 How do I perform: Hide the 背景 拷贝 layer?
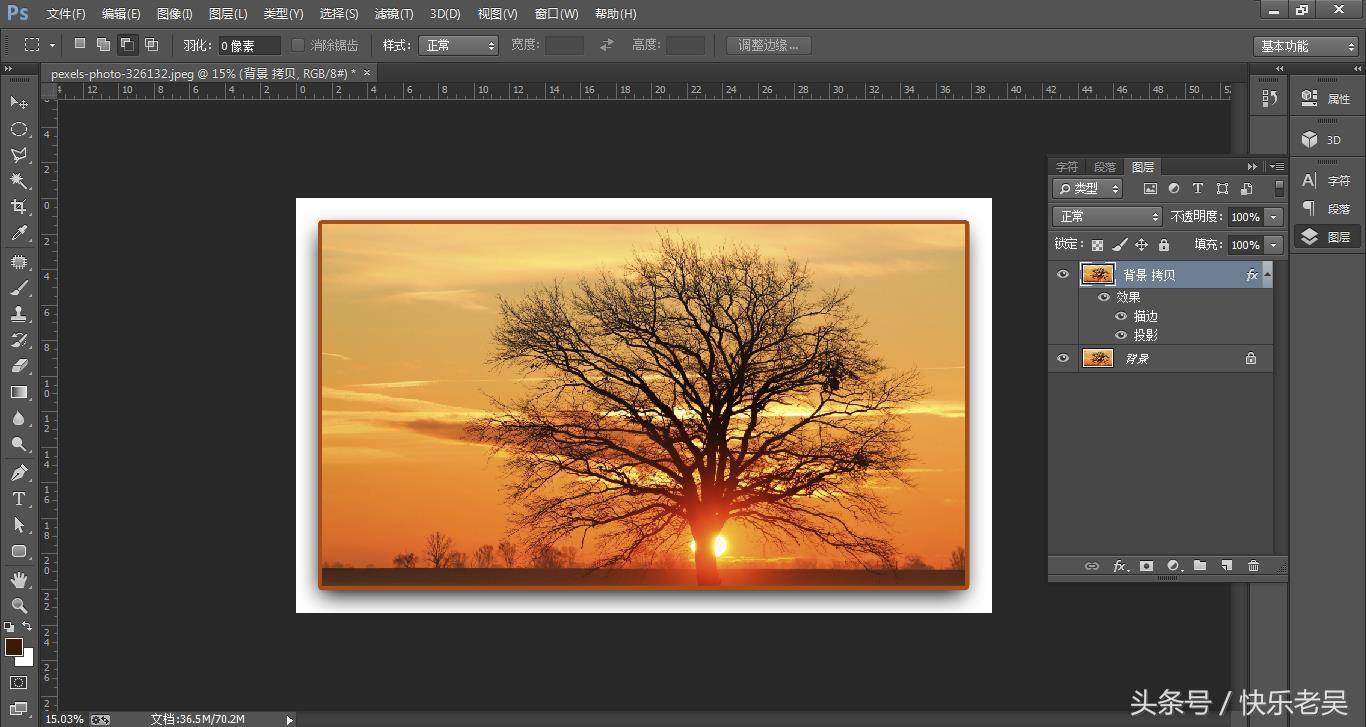point(1063,275)
